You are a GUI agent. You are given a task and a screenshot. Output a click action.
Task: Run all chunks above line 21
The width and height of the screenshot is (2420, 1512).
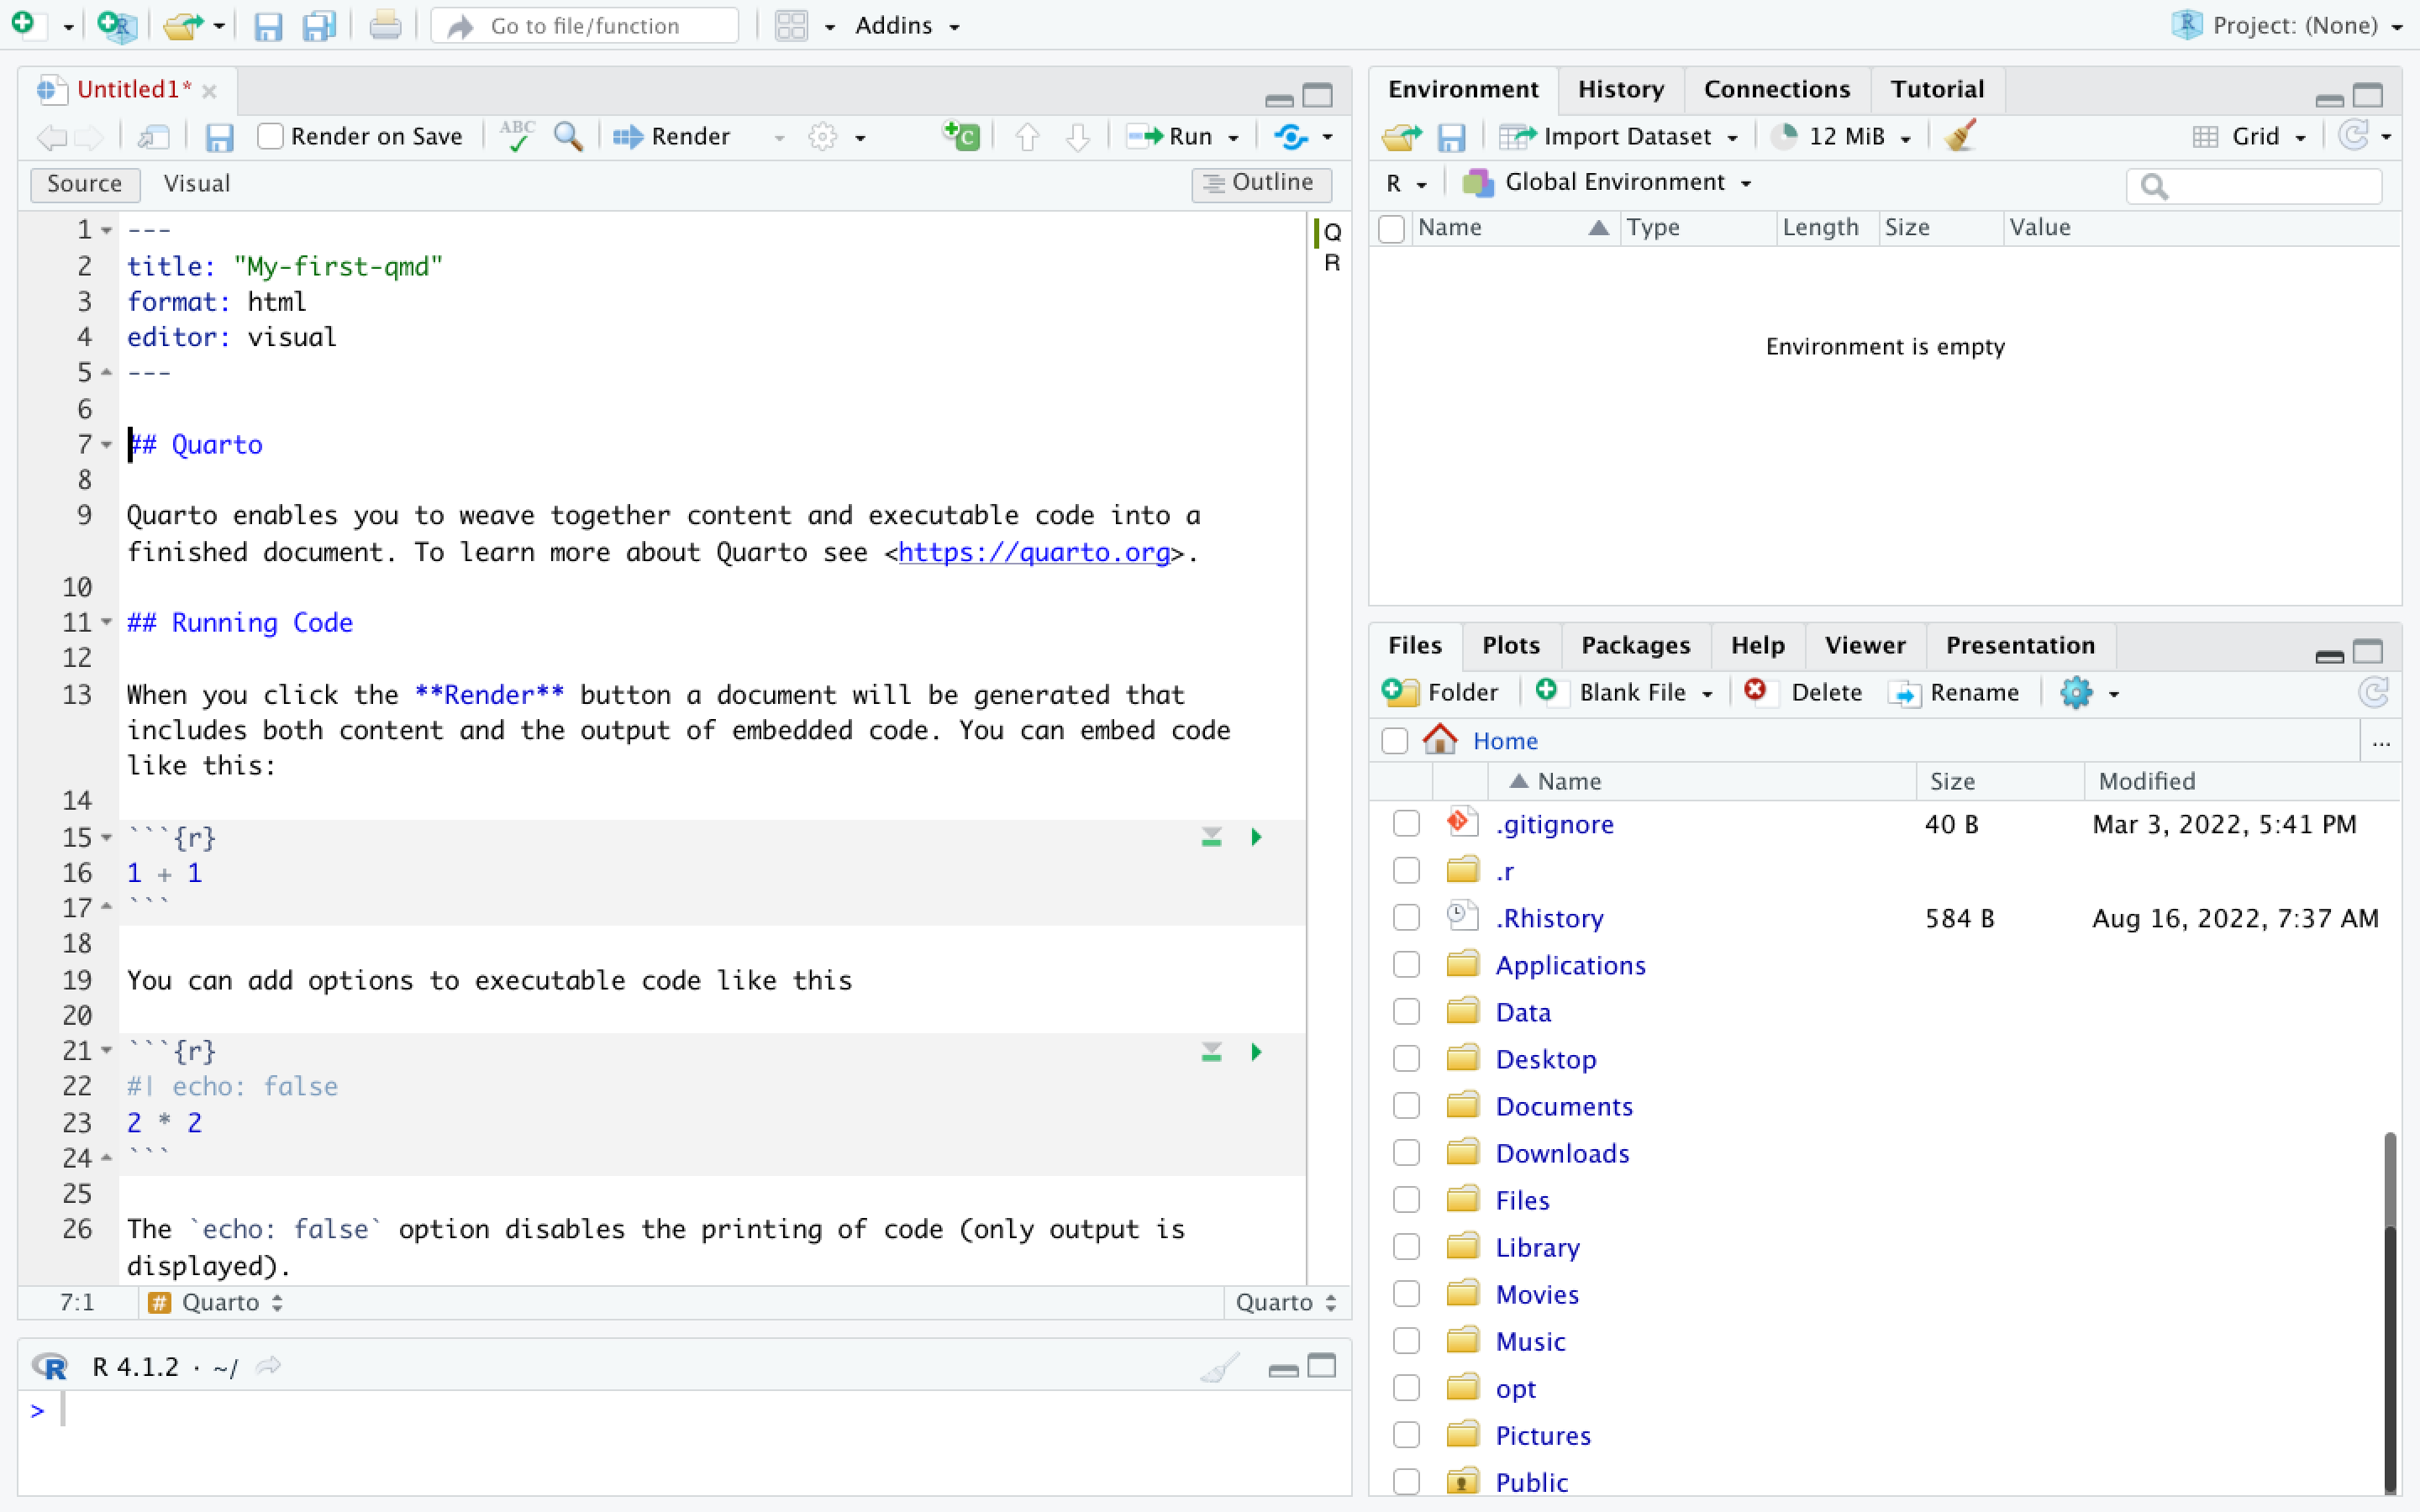(1211, 1052)
